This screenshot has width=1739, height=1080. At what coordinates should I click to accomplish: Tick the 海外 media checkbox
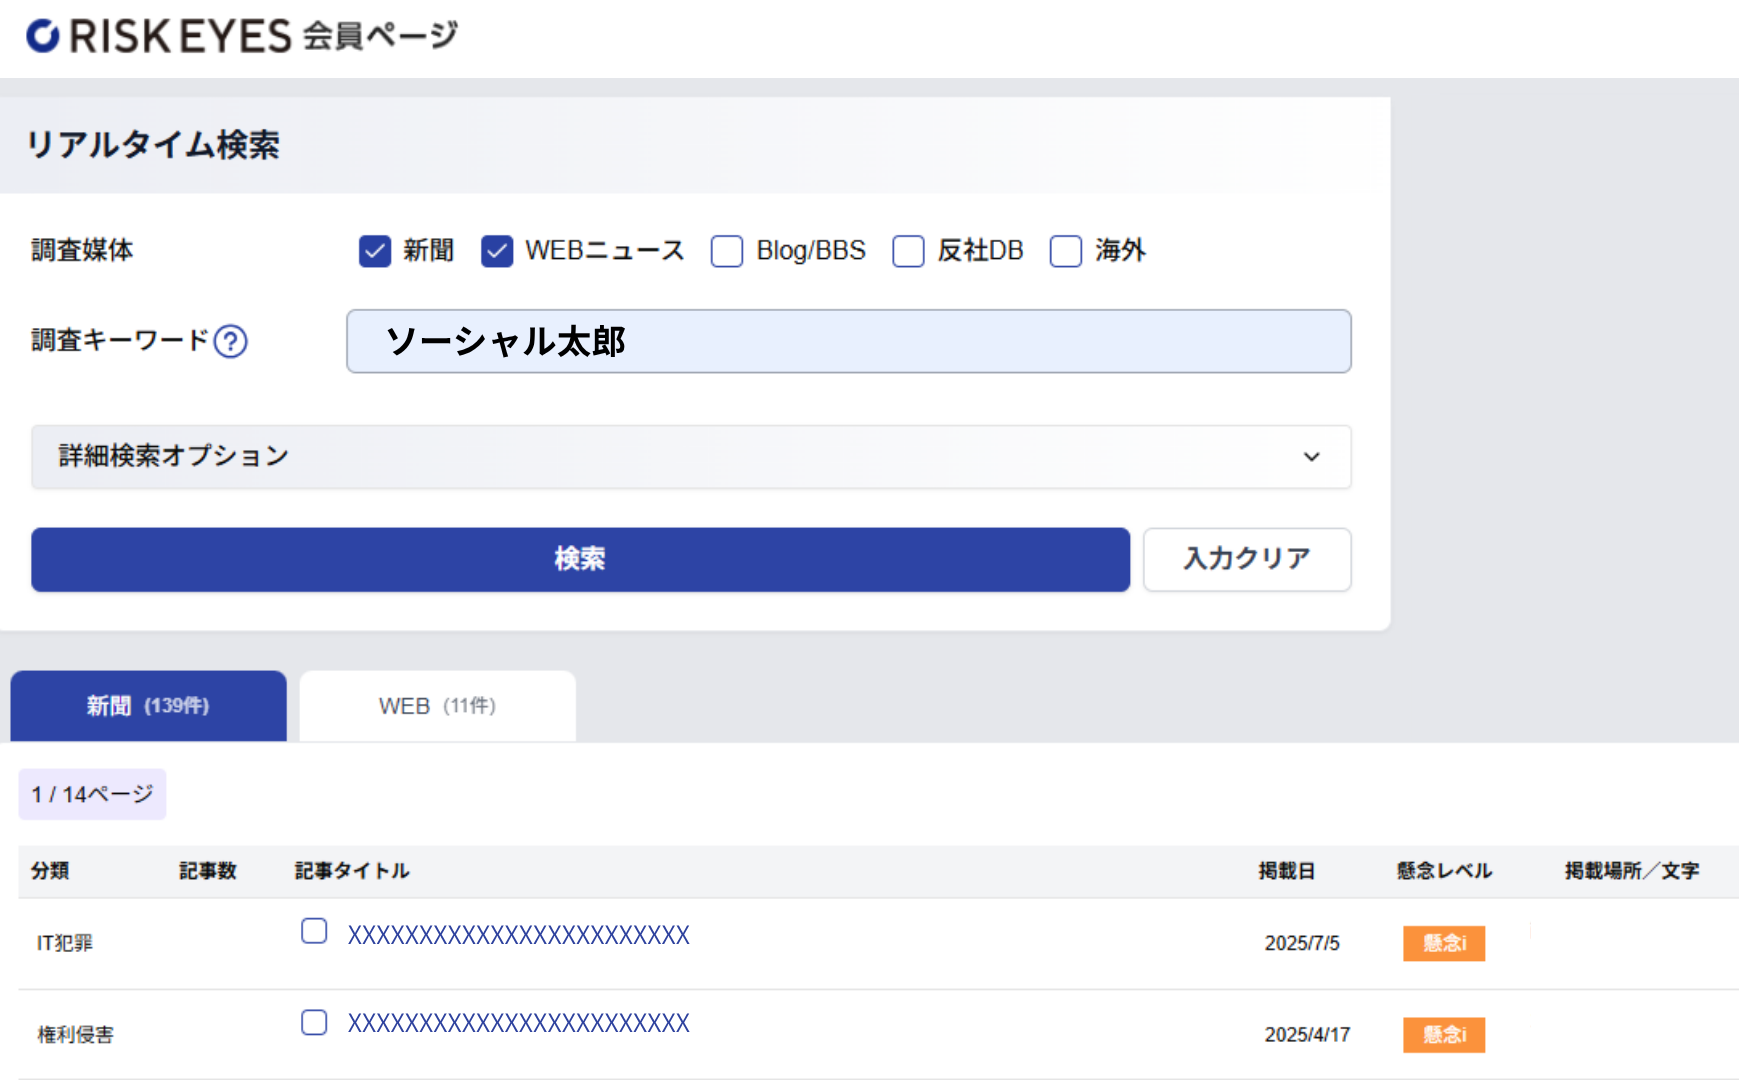[x=1066, y=251]
